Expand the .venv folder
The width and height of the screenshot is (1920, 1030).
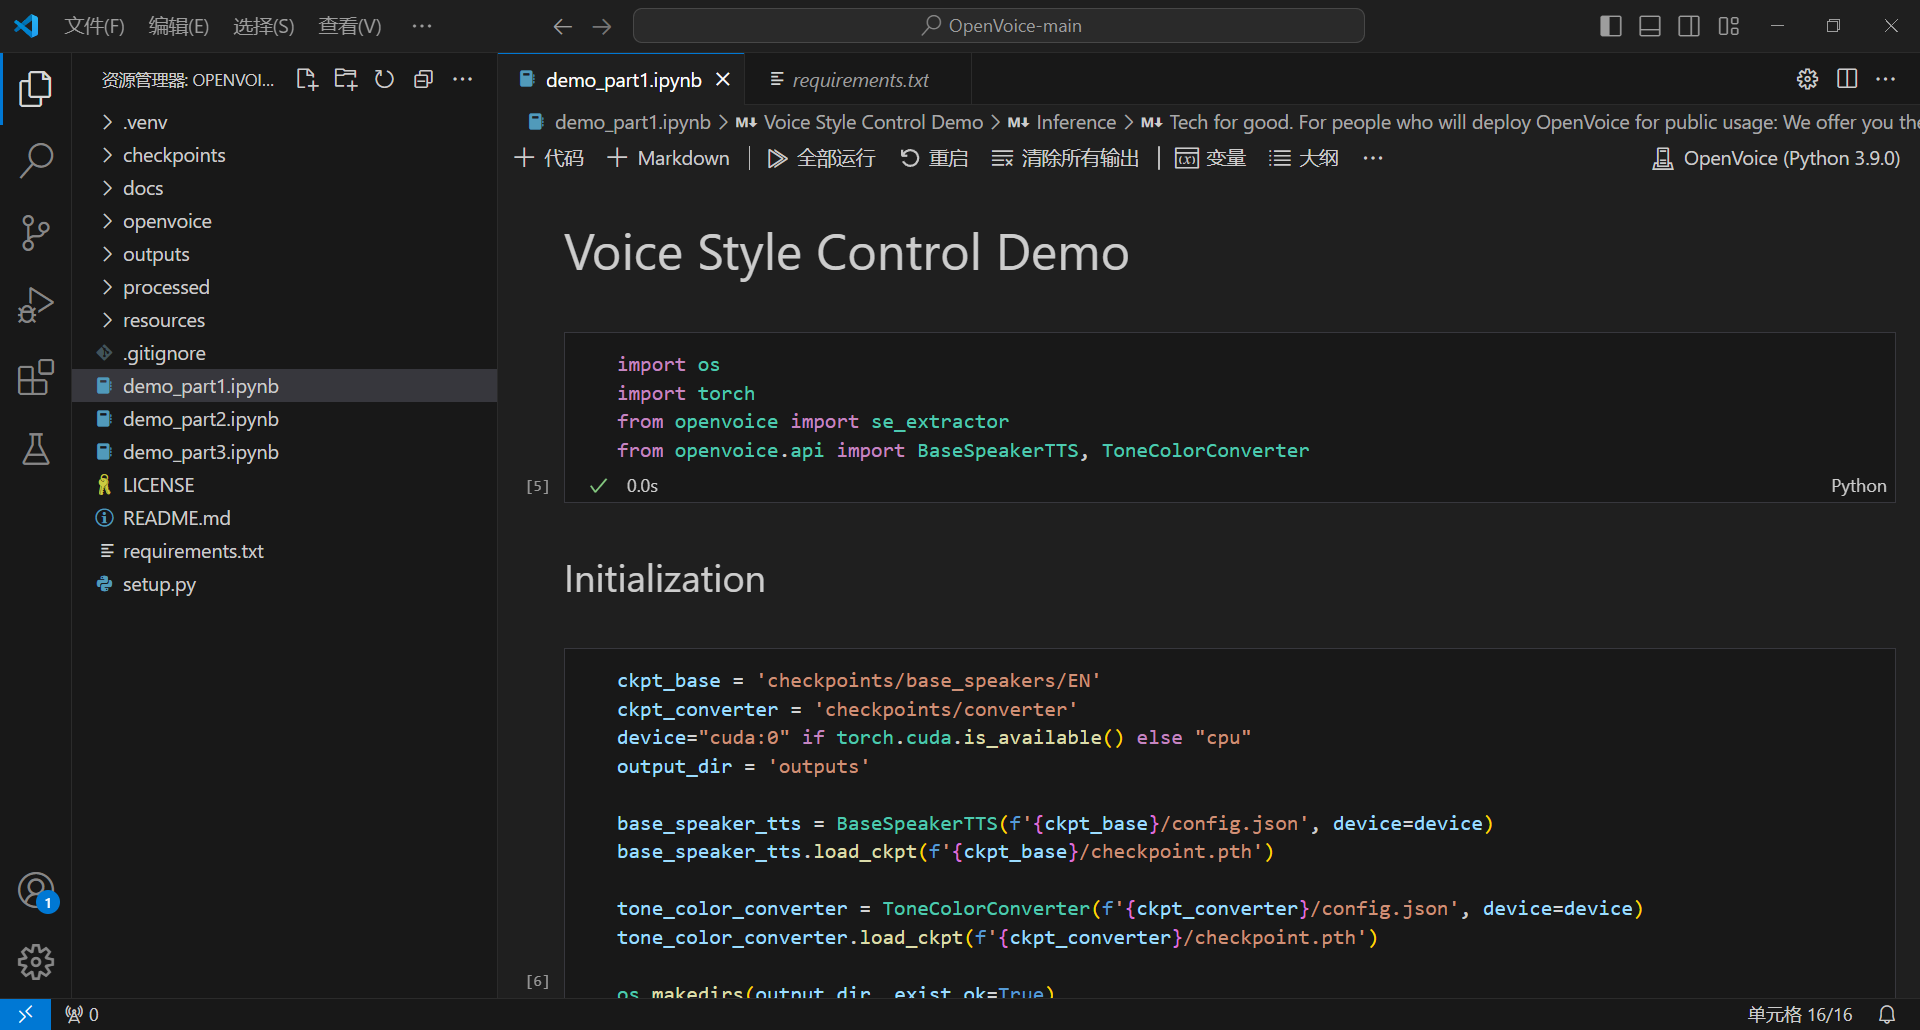pyautogui.click(x=284, y=122)
